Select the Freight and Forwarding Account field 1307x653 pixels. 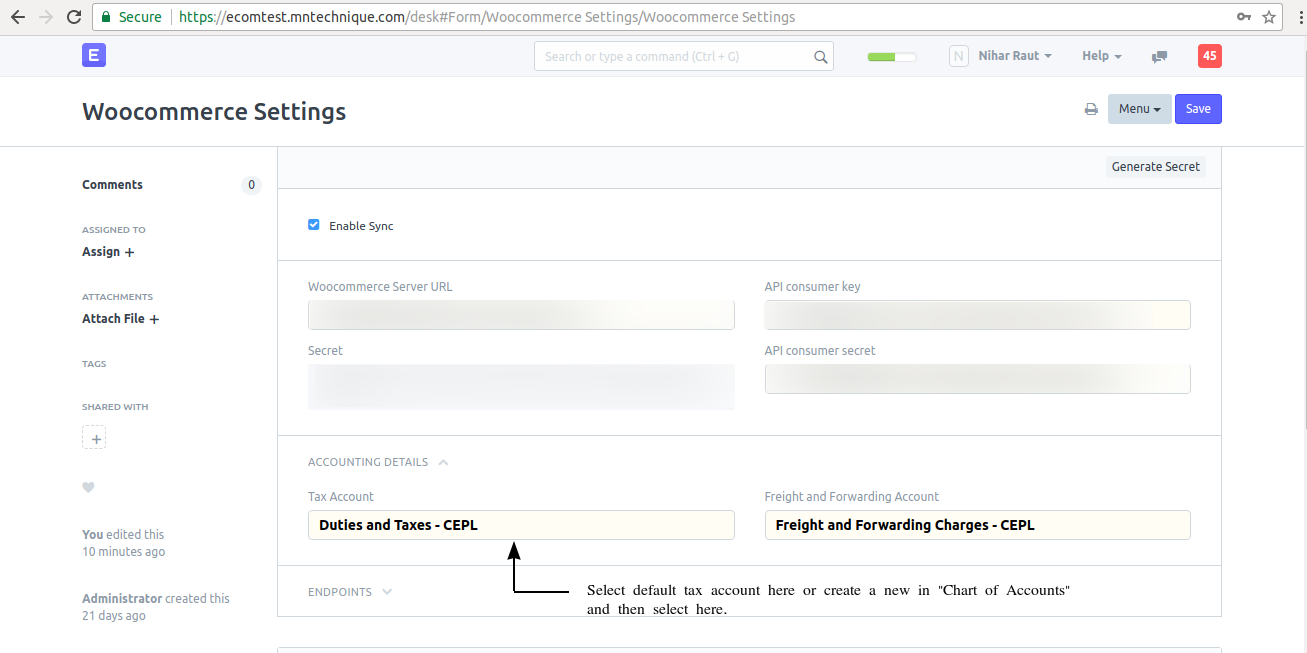[x=978, y=525]
